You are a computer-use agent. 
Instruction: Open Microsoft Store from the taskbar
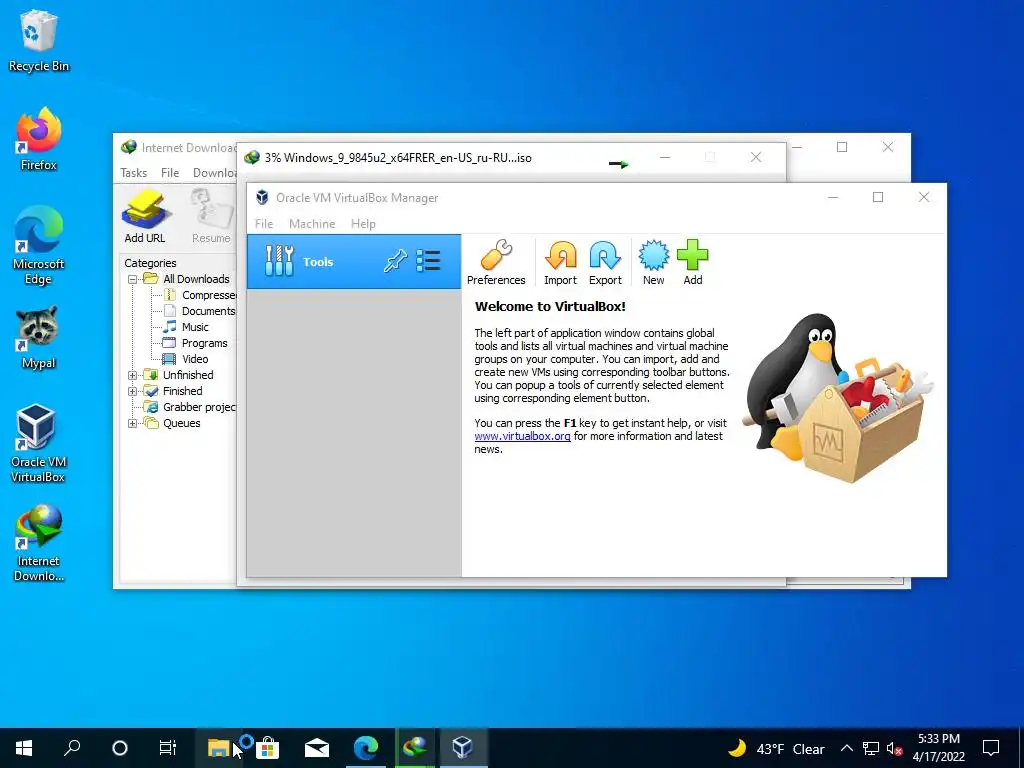tap(267, 748)
